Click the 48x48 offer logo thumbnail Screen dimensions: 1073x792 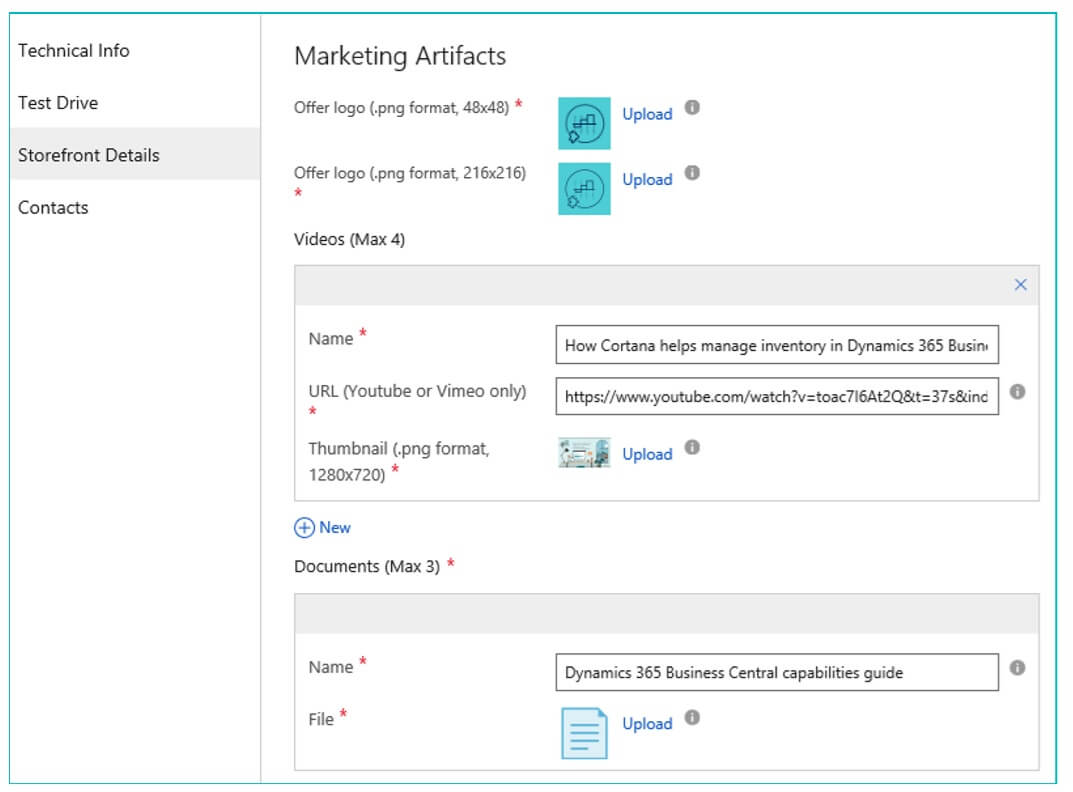click(x=584, y=123)
